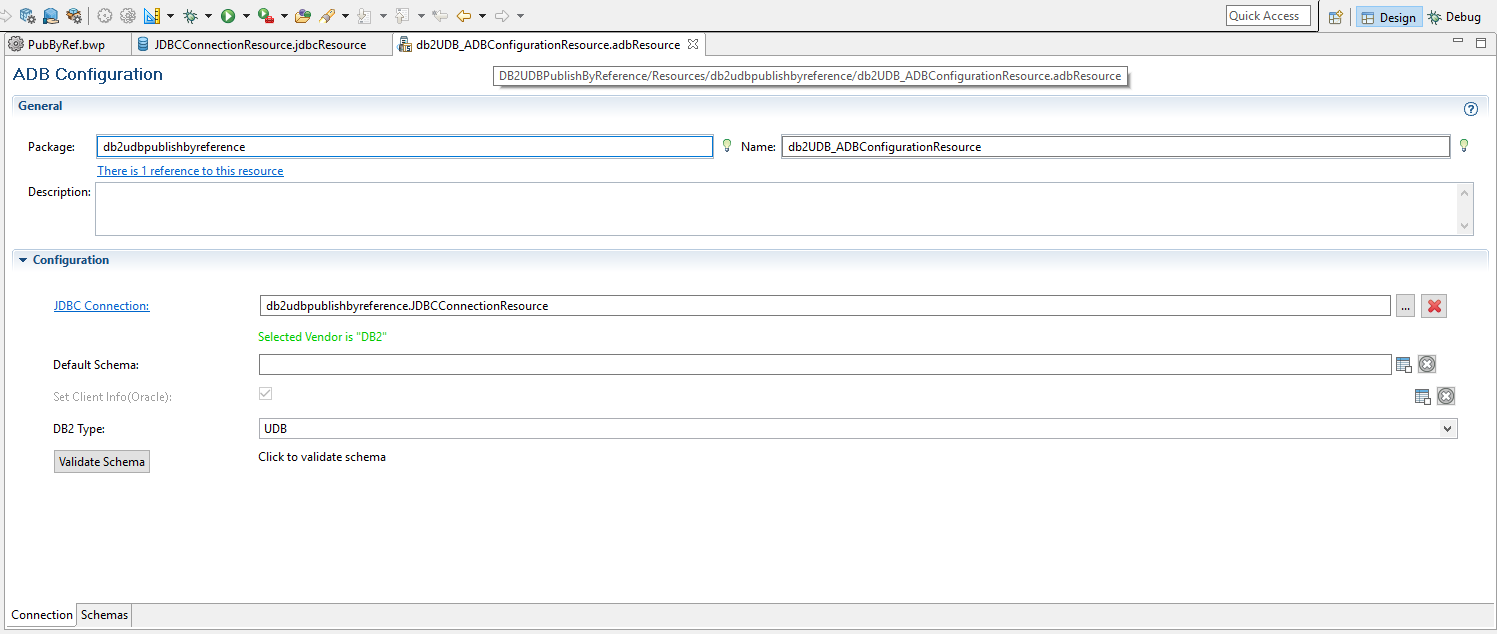Click the lightbulb icon beside Package field
This screenshot has height=634, width=1497.
[x=727, y=146]
